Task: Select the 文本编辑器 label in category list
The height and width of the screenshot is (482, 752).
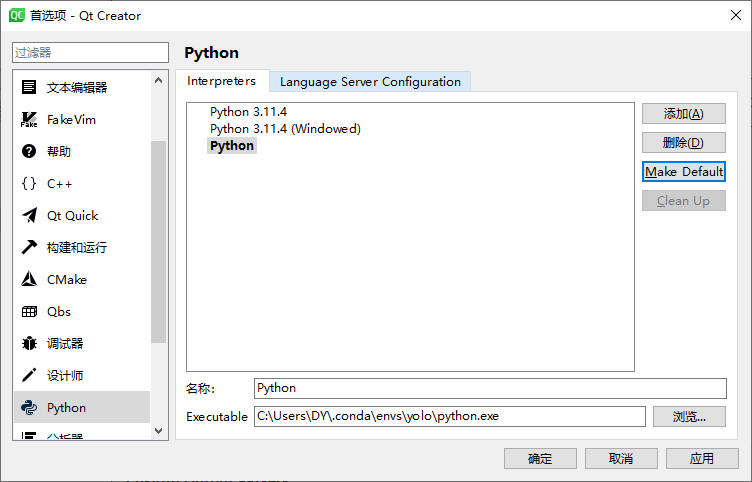Action: (77, 87)
